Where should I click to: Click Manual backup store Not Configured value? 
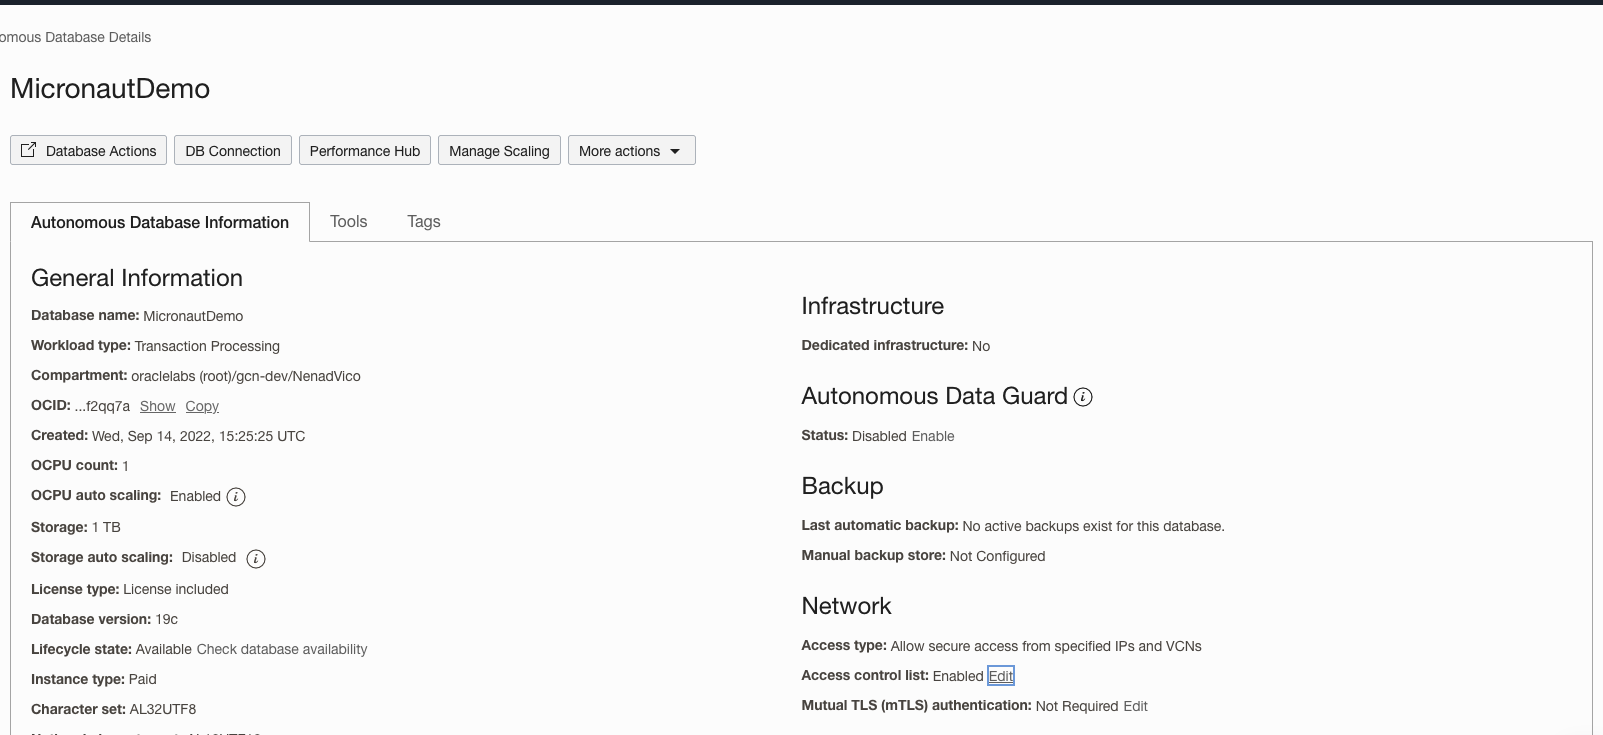click(997, 556)
